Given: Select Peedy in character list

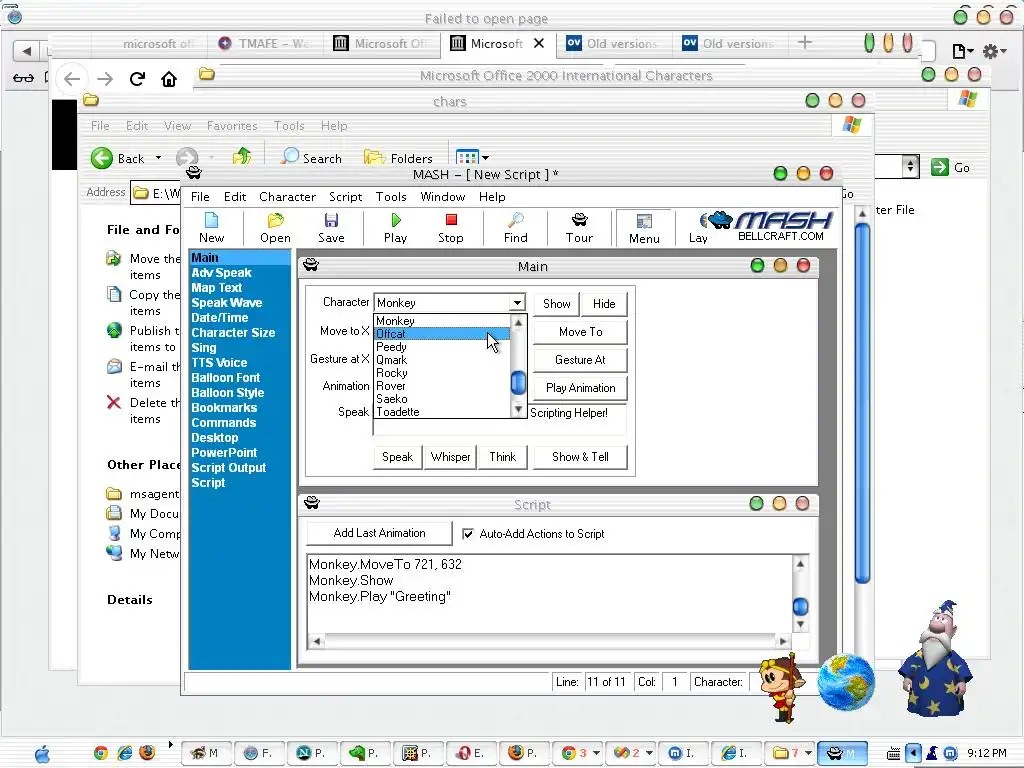Looking at the screenshot, I should click(x=441, y=347).
